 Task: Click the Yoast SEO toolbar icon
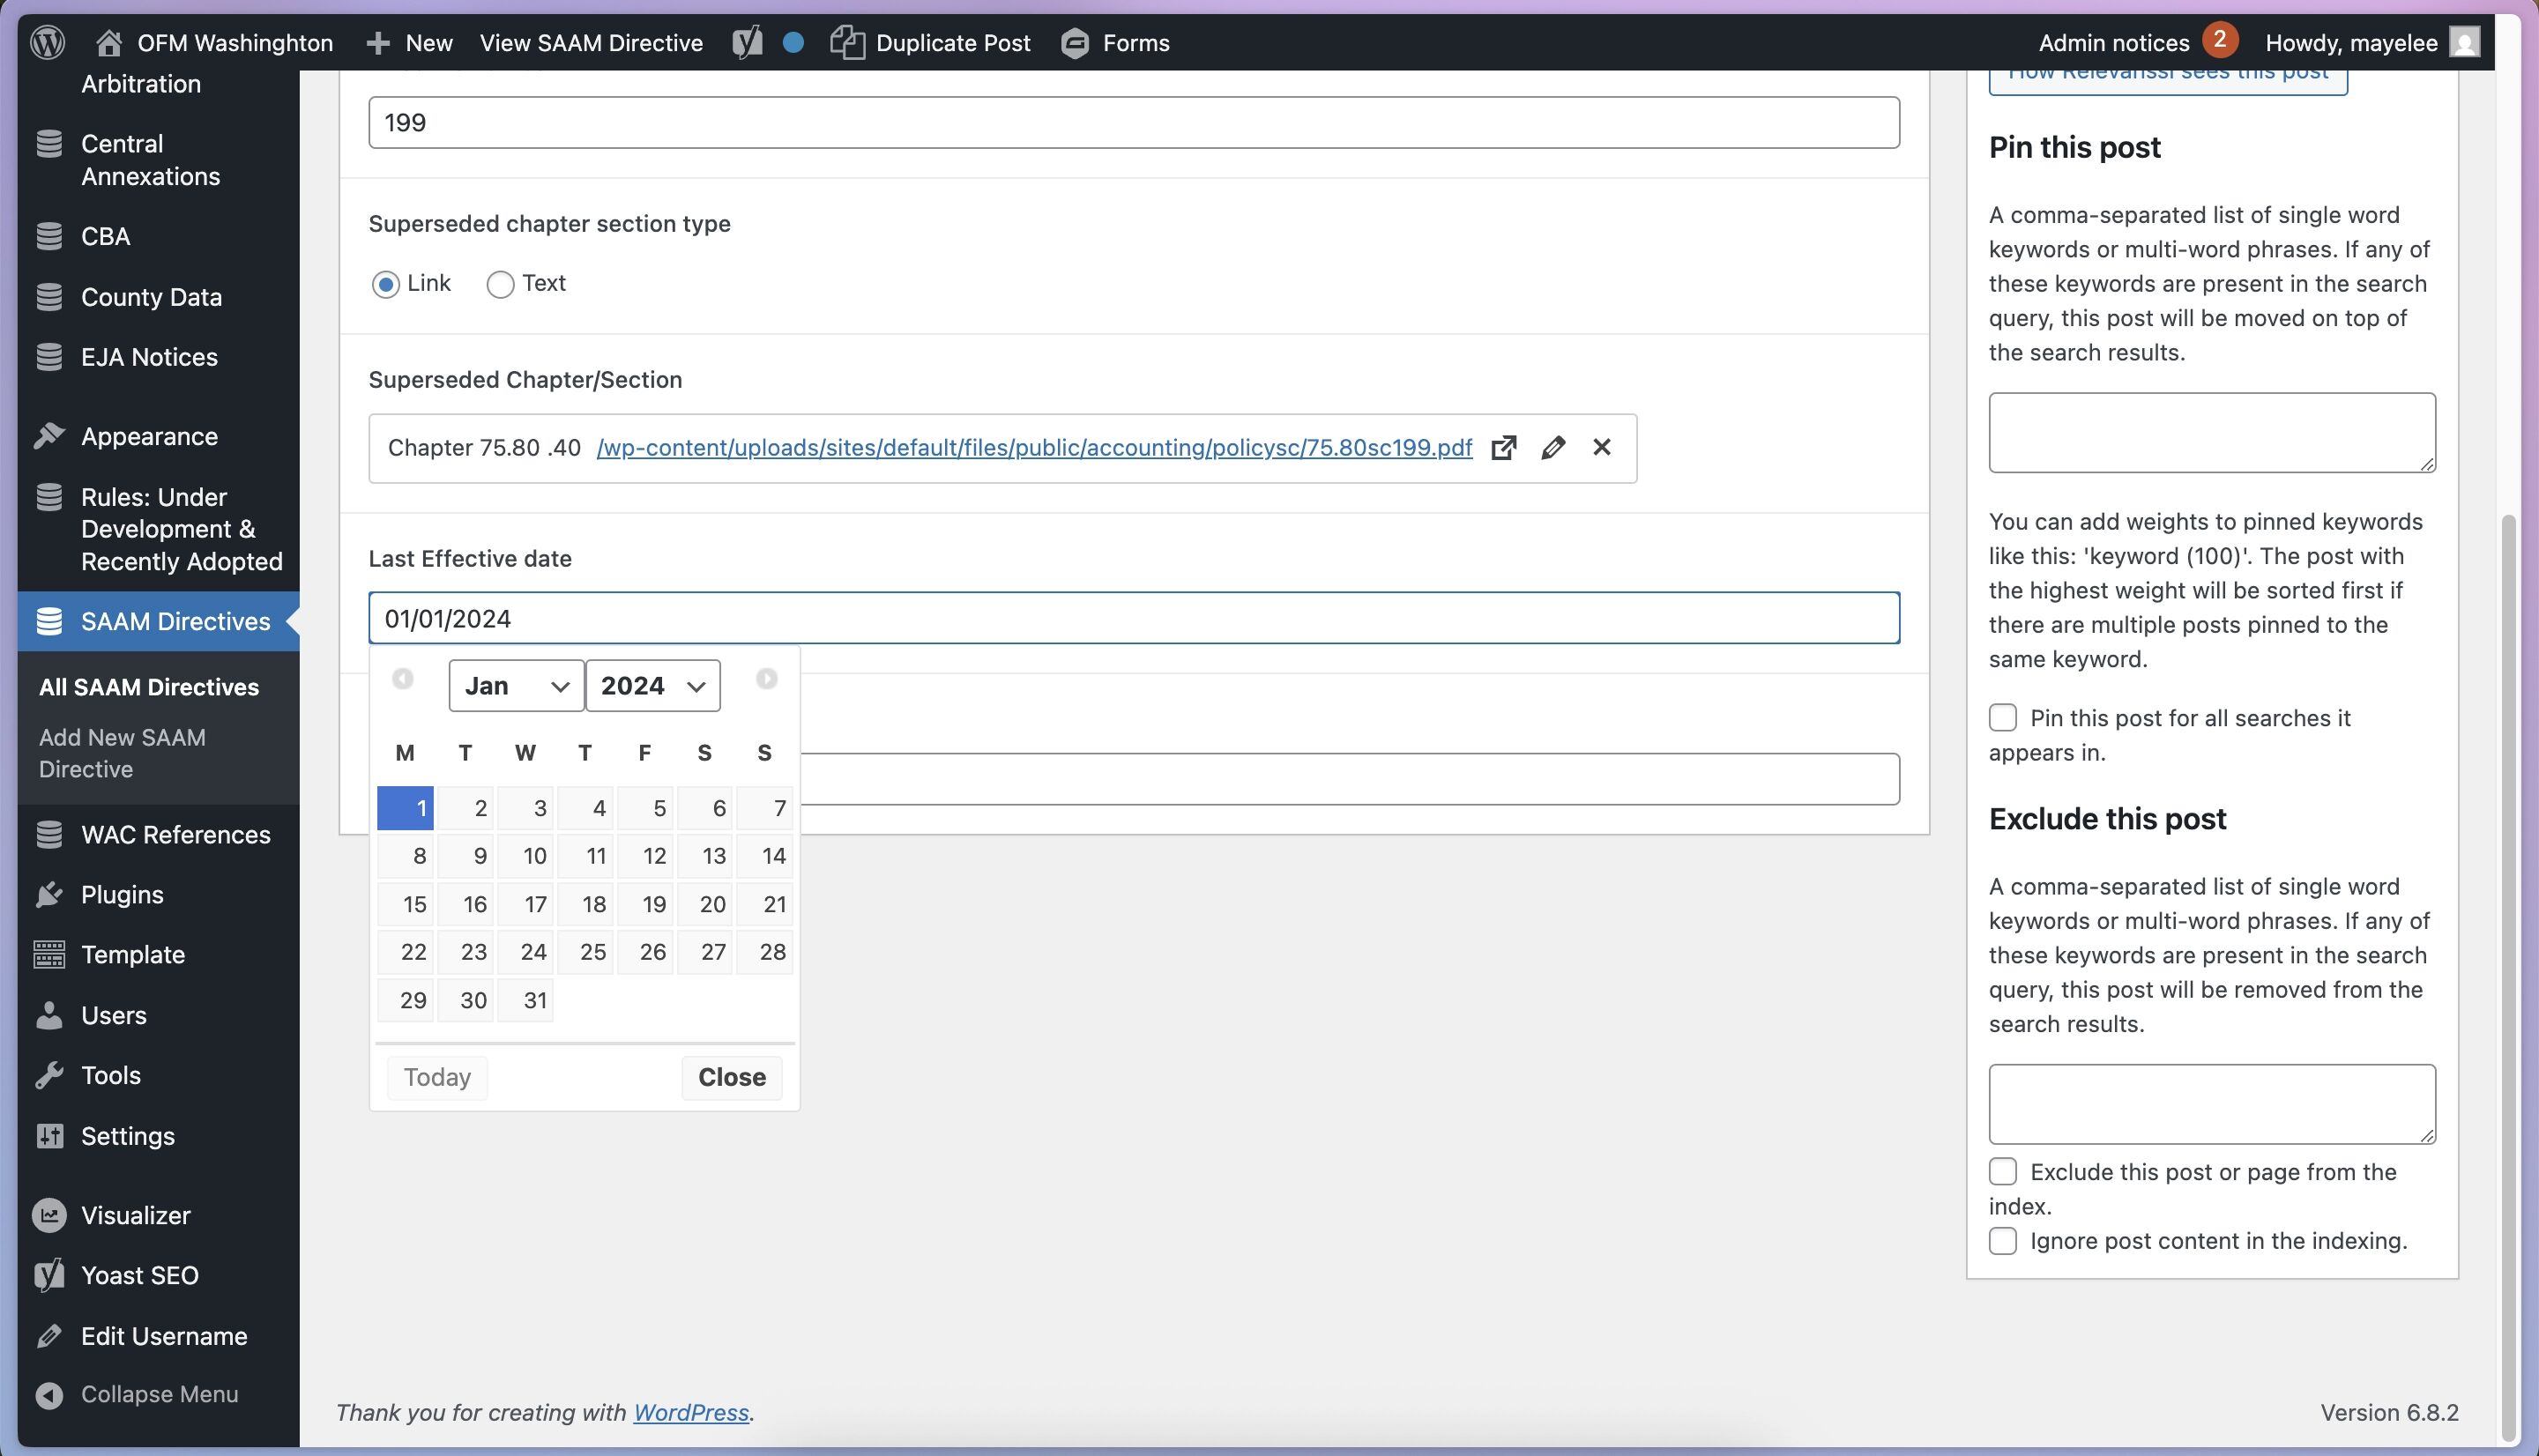point(747,42)
